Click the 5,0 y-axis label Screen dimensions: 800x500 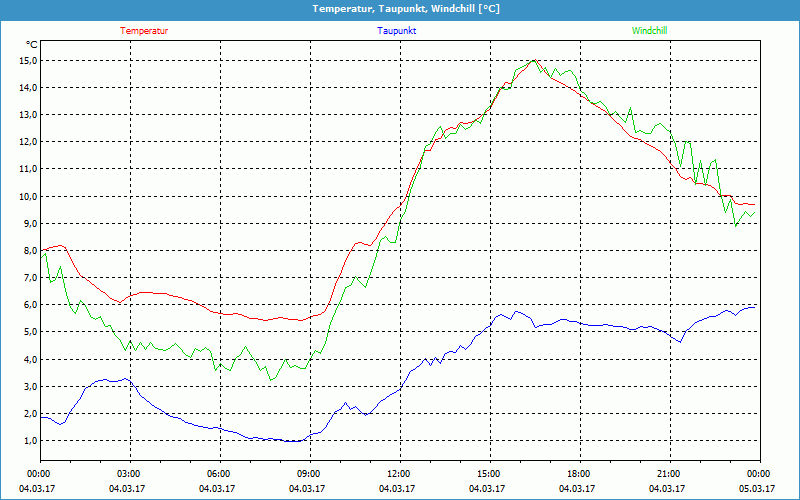point(30,332)
